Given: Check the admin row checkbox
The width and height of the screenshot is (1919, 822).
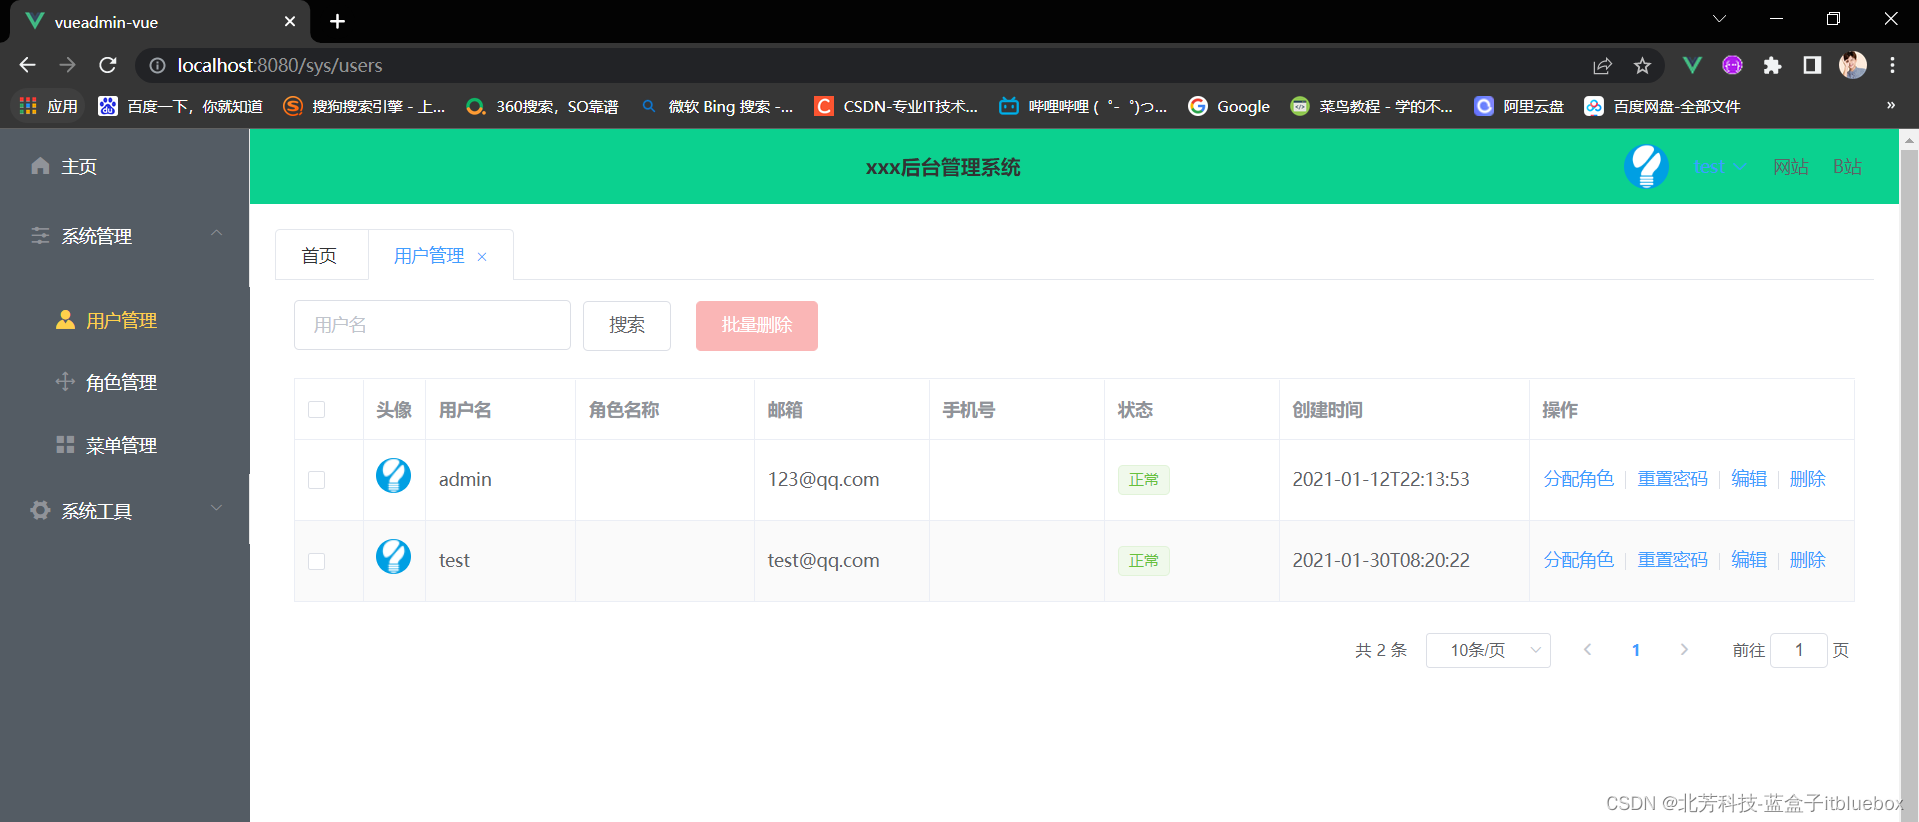Looking at the screenshot, I should pyautogui.click(x=317, y=480).
